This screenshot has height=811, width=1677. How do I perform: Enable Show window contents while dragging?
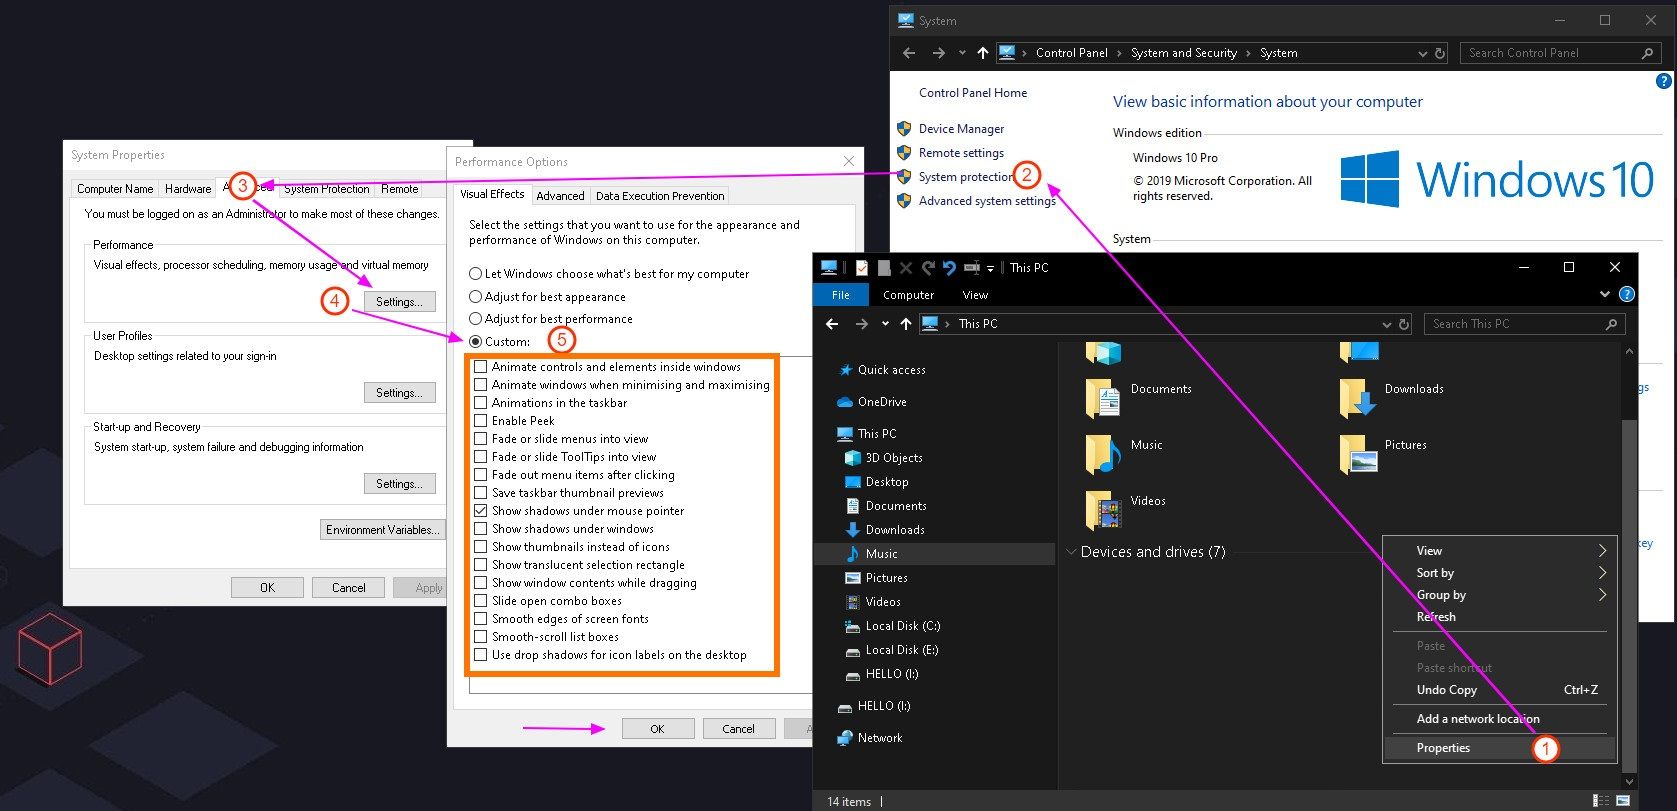pos(481,583)
